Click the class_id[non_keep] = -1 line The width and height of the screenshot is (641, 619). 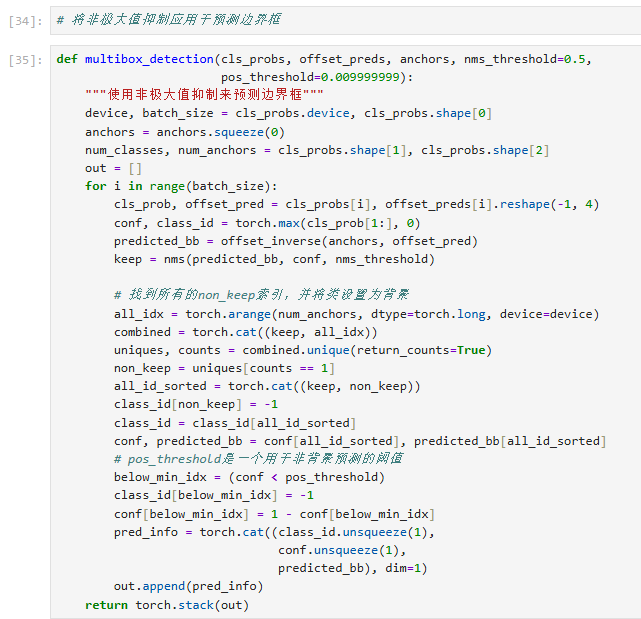tap(196, 404)
